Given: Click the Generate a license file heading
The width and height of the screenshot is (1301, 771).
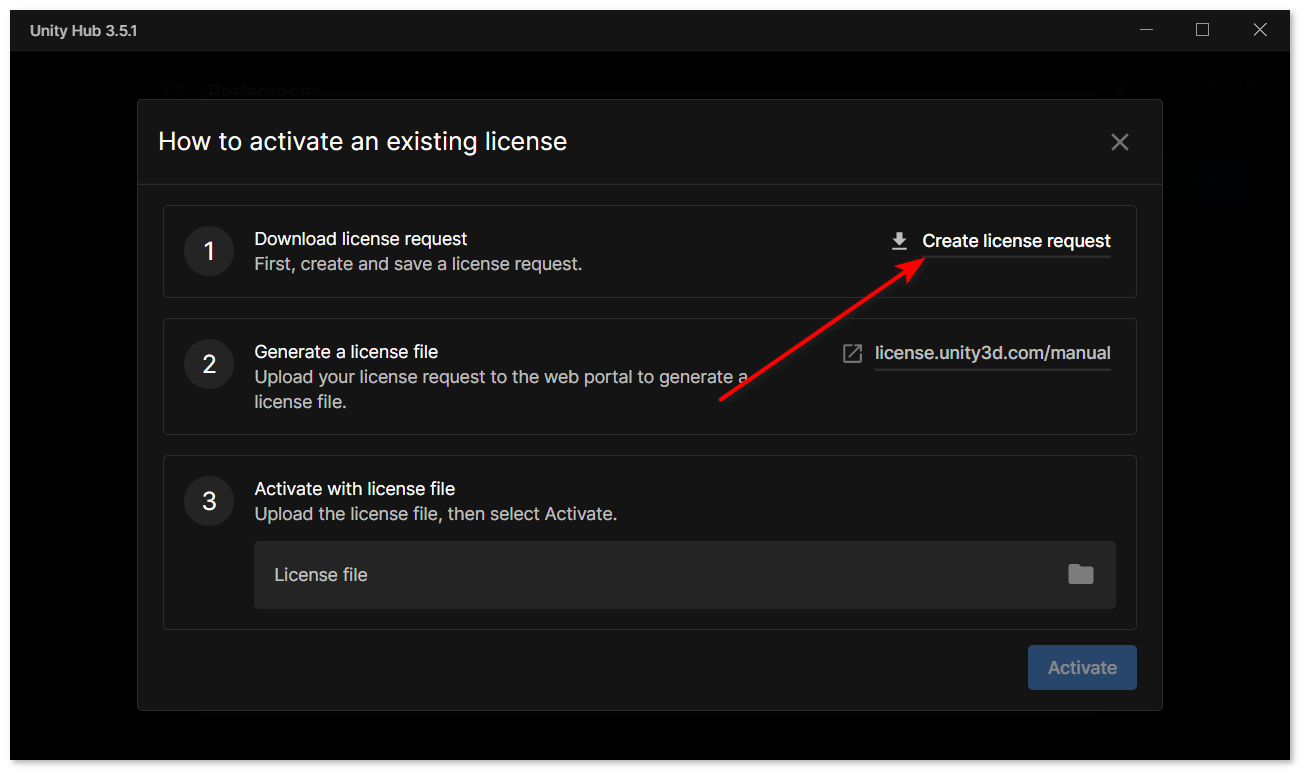Looking at the screenshot, I should point(346,352).
